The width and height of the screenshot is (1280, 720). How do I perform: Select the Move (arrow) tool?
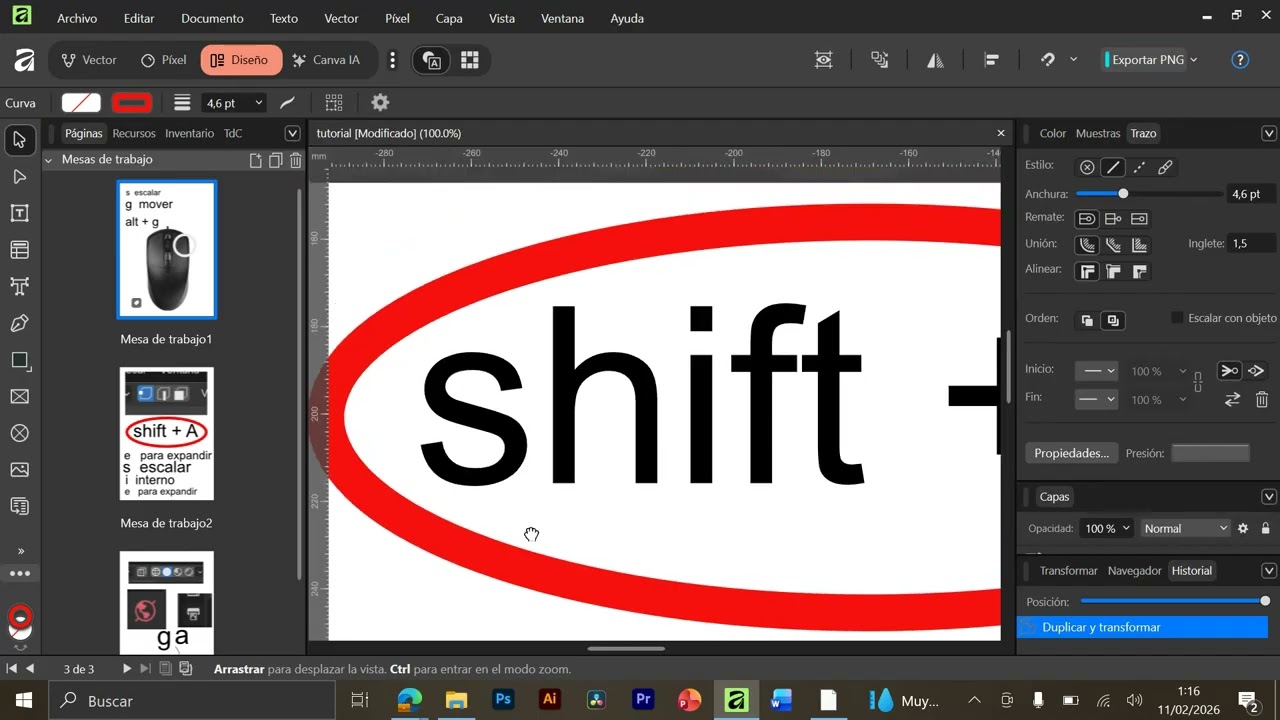[19, 140]
